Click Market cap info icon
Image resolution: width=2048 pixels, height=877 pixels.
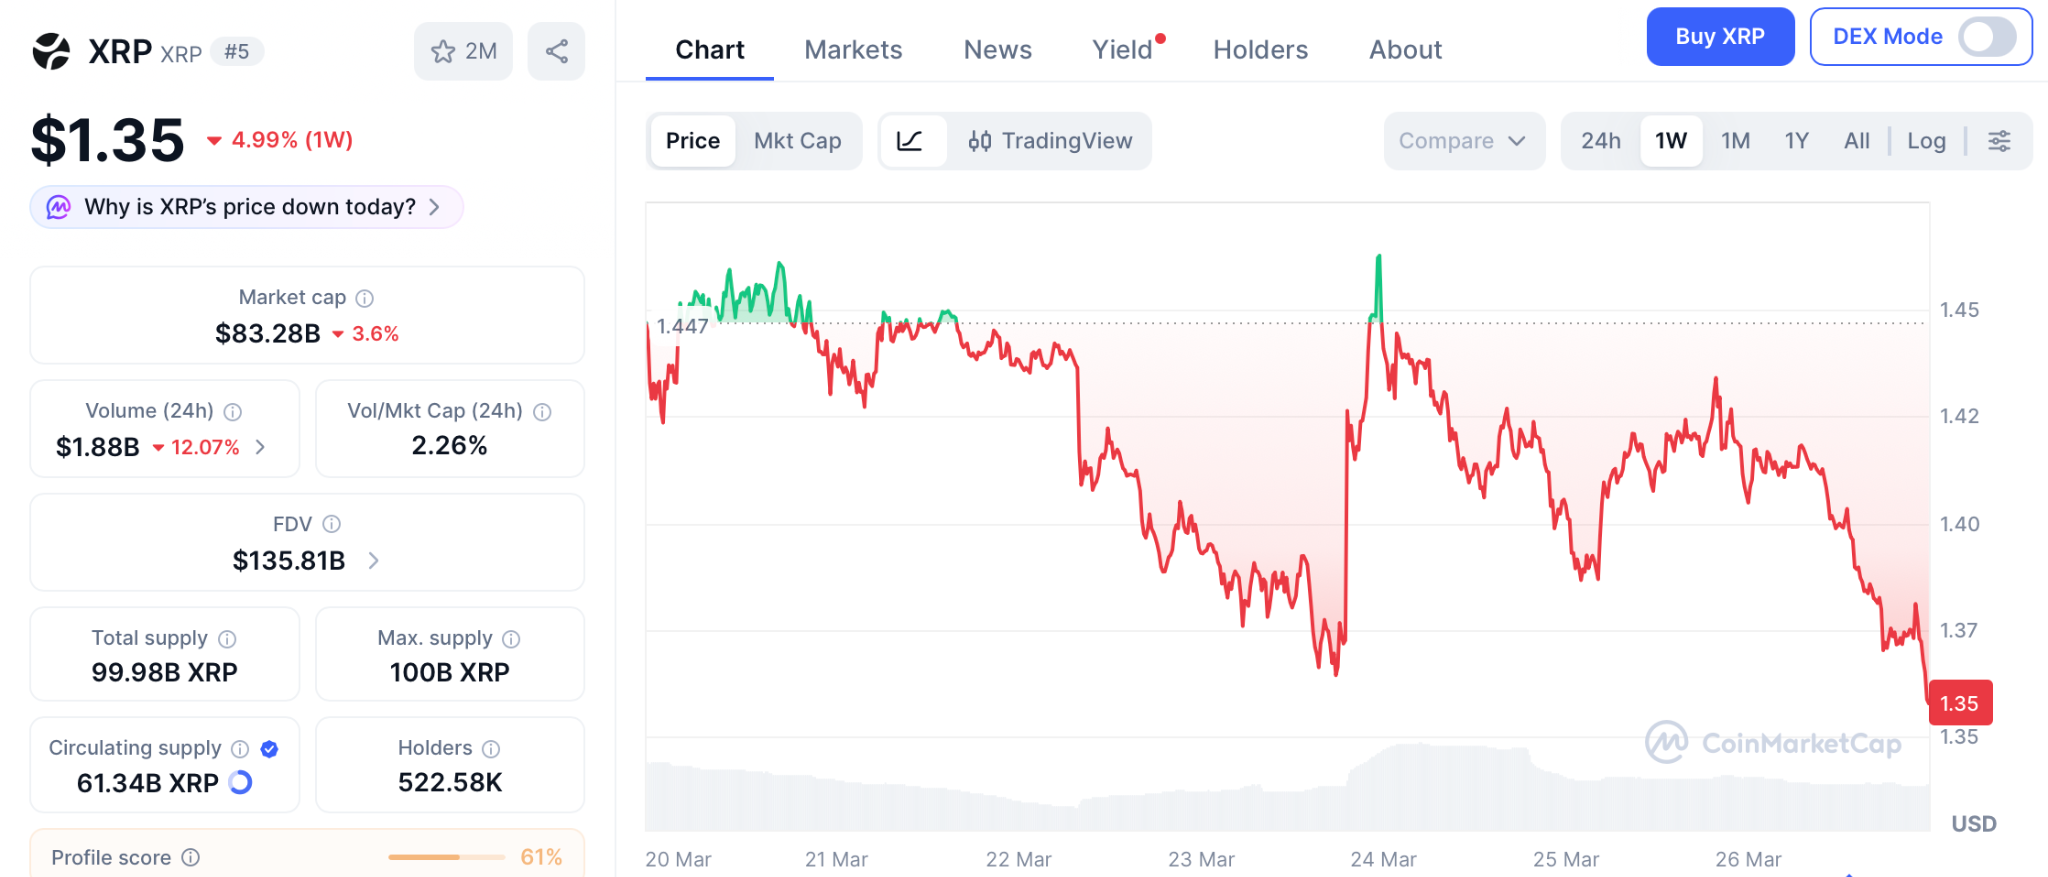[365, 298]
